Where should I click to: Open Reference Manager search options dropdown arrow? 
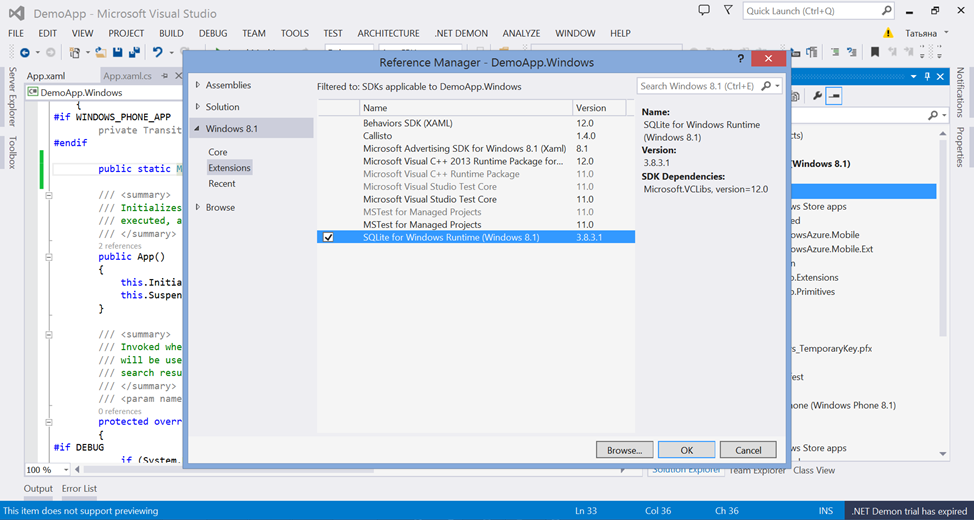[x=778, y=86]
